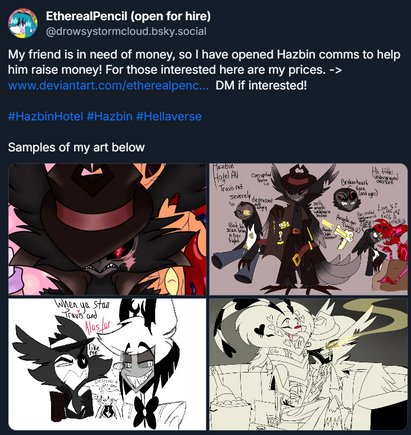The width and height of the screenshot is (411, 435).
Task: Click the yellow gun on the reference sheet
Action: coord(343,236)
